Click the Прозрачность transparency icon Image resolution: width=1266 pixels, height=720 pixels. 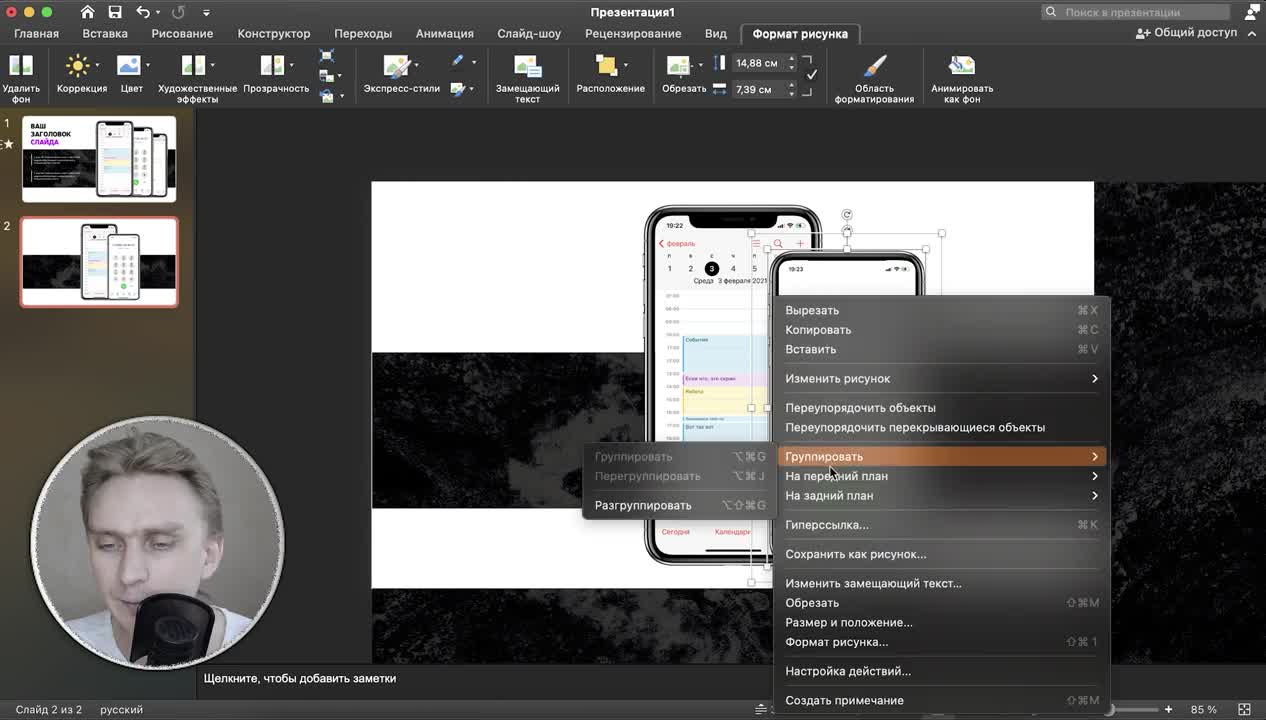[271, 66]
